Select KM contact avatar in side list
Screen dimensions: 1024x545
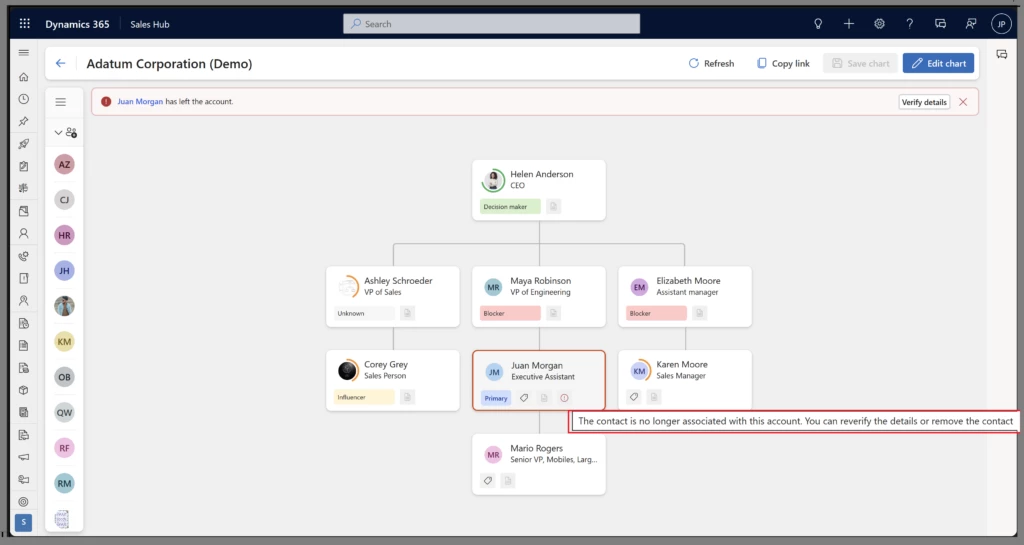[x=64, y=341]
